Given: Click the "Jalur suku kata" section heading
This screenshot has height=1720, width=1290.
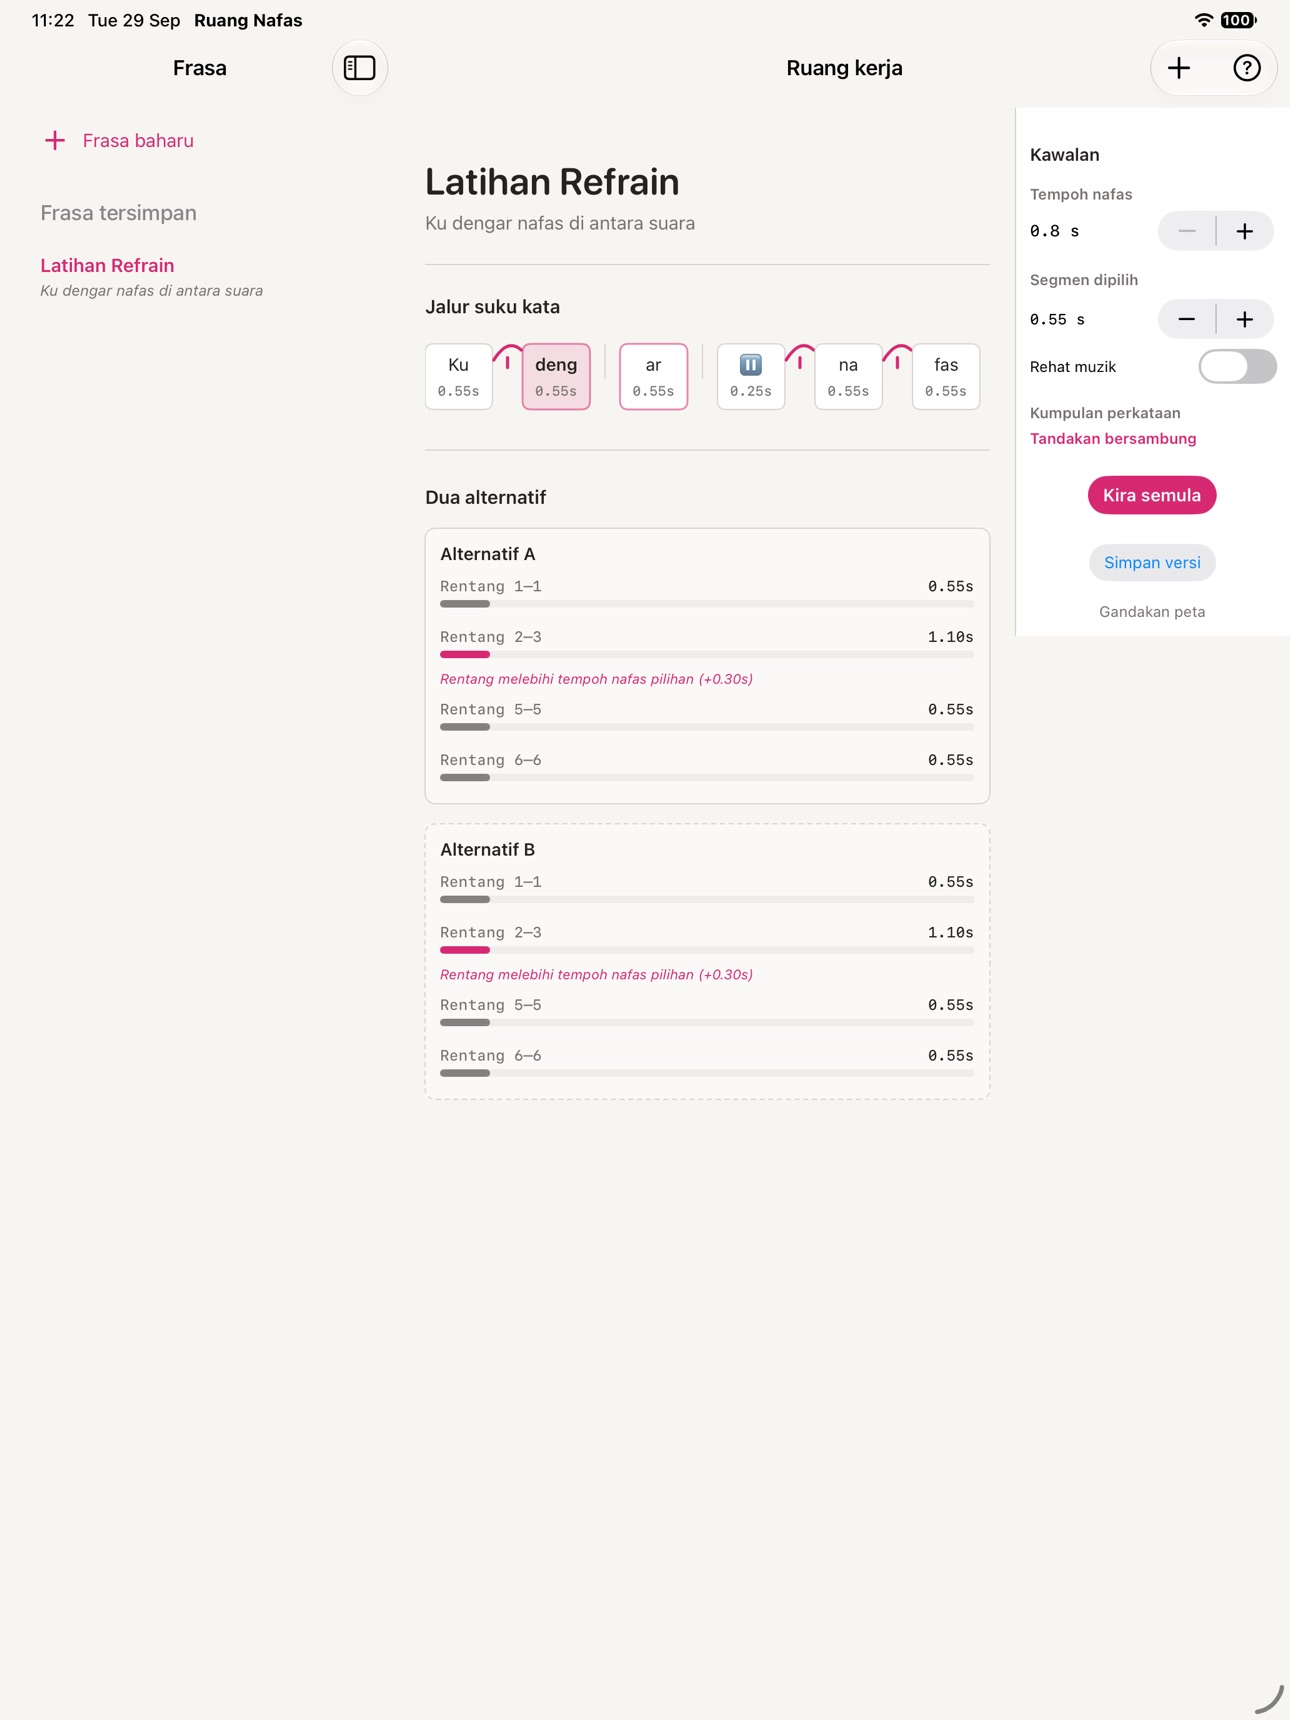Looking at the screenshot, I should coord(492,307).
